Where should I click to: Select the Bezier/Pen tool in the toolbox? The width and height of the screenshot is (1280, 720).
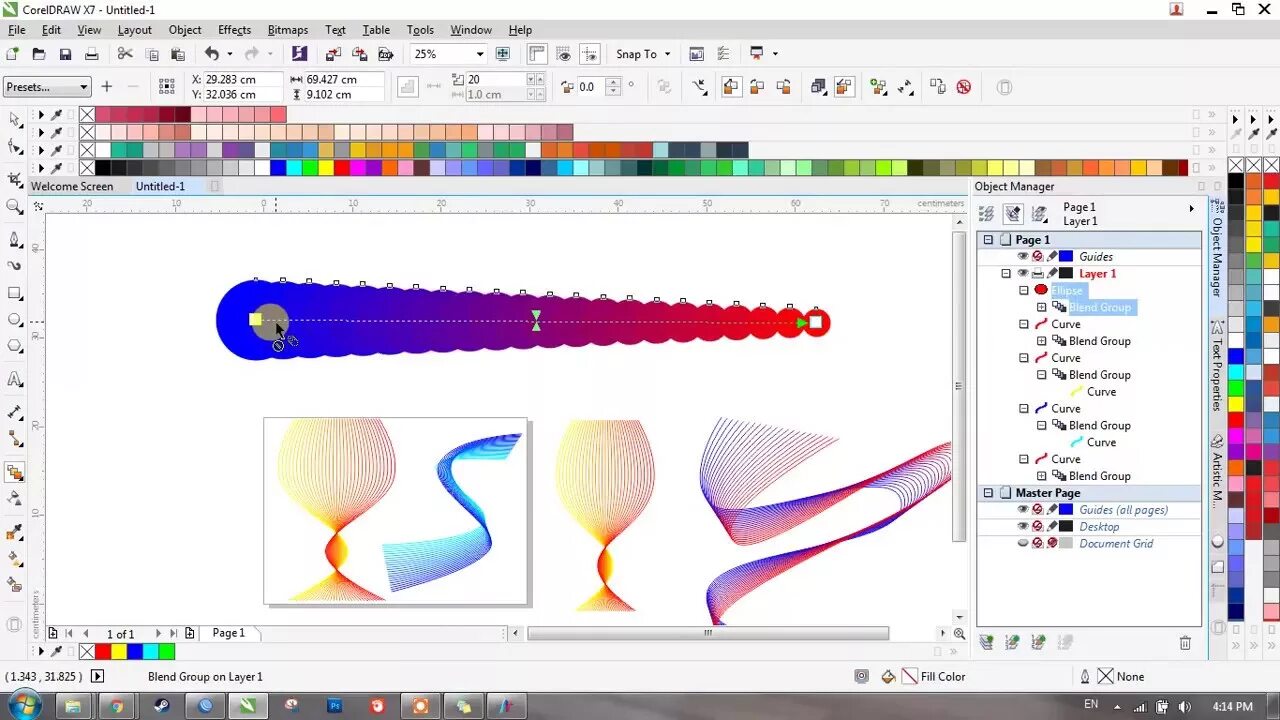pyautogui.click(x=15, y=240)
